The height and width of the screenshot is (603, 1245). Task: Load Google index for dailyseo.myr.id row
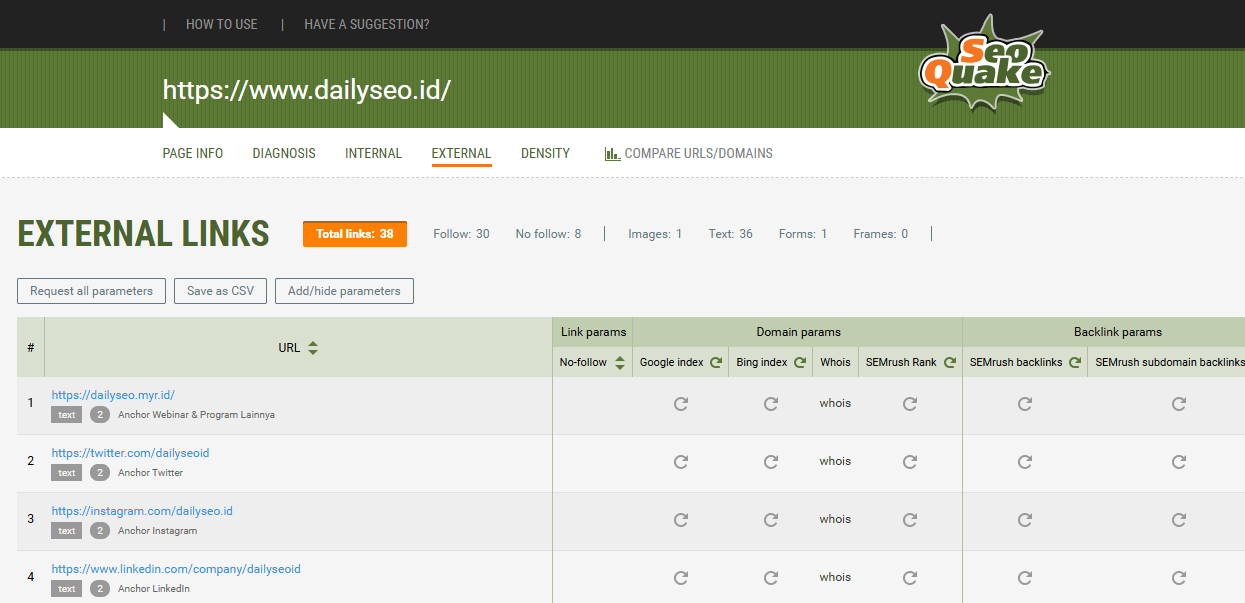[681, 404]
